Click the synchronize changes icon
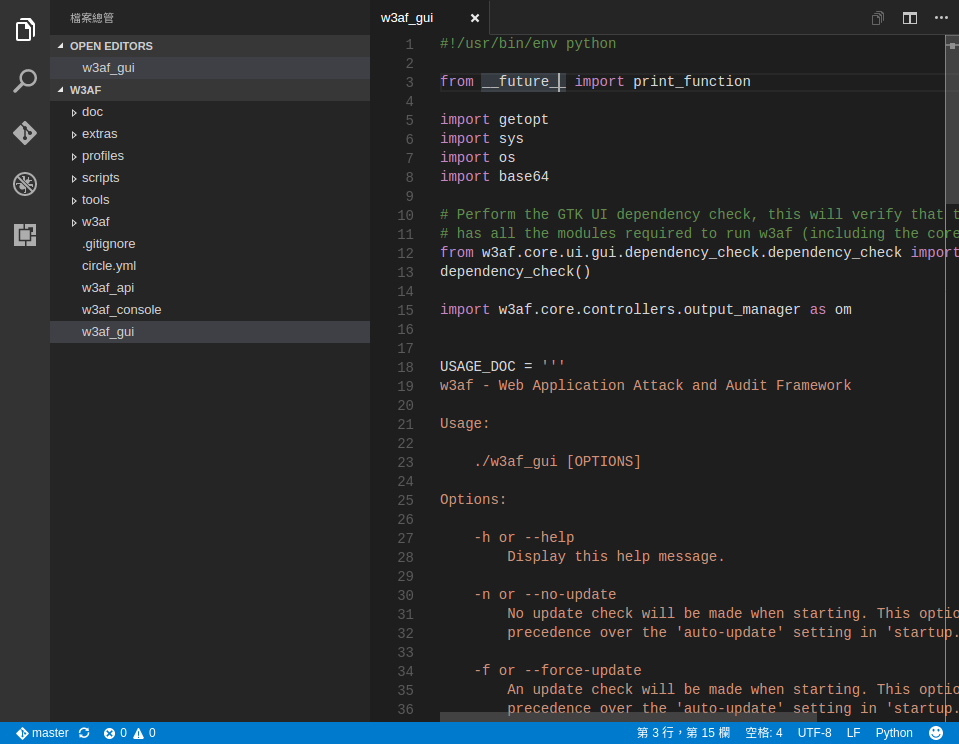The image size is (959, 744). 84,733
